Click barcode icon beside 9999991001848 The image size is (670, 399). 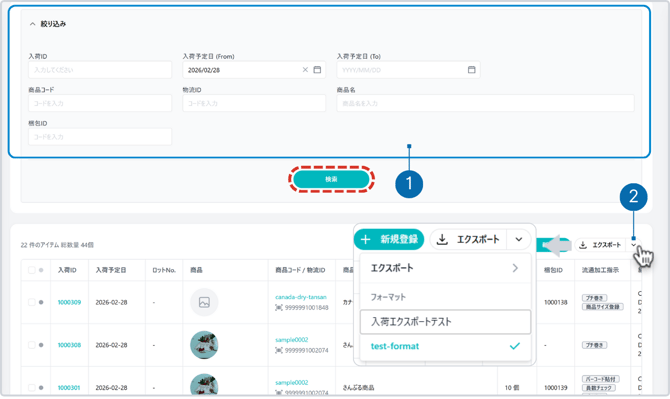coord(279,308)
